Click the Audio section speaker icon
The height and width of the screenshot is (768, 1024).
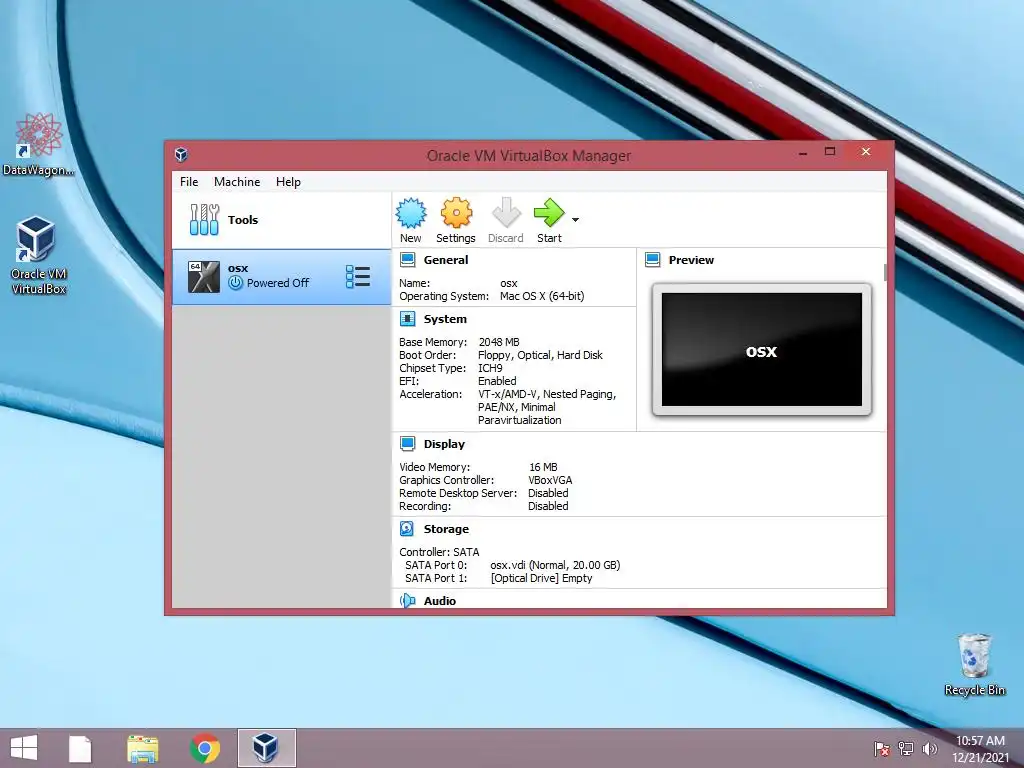point(408,601)
